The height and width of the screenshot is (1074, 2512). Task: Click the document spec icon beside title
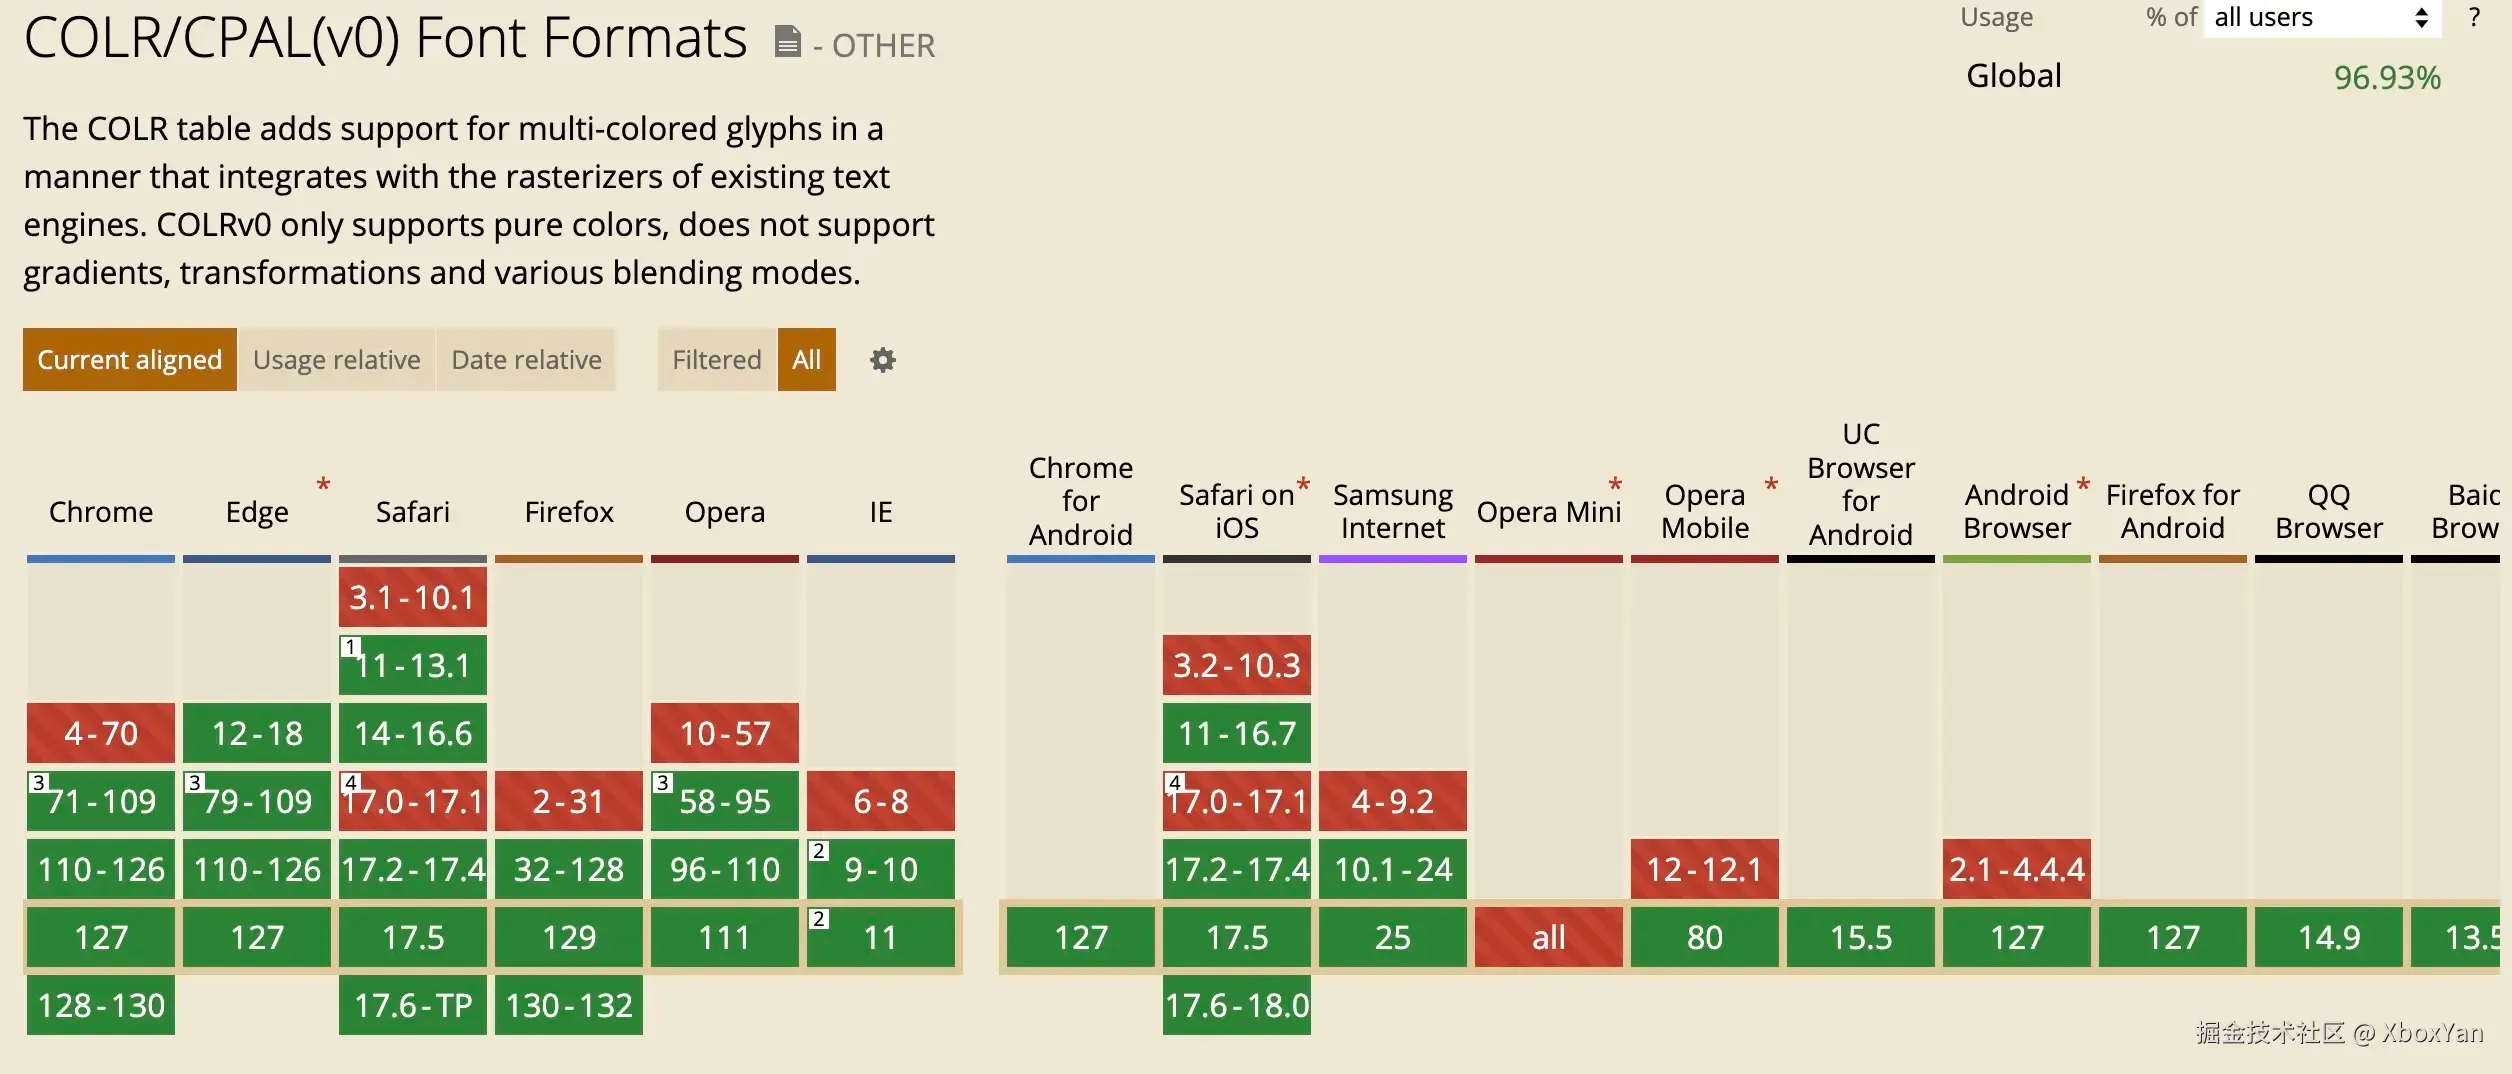788,41
